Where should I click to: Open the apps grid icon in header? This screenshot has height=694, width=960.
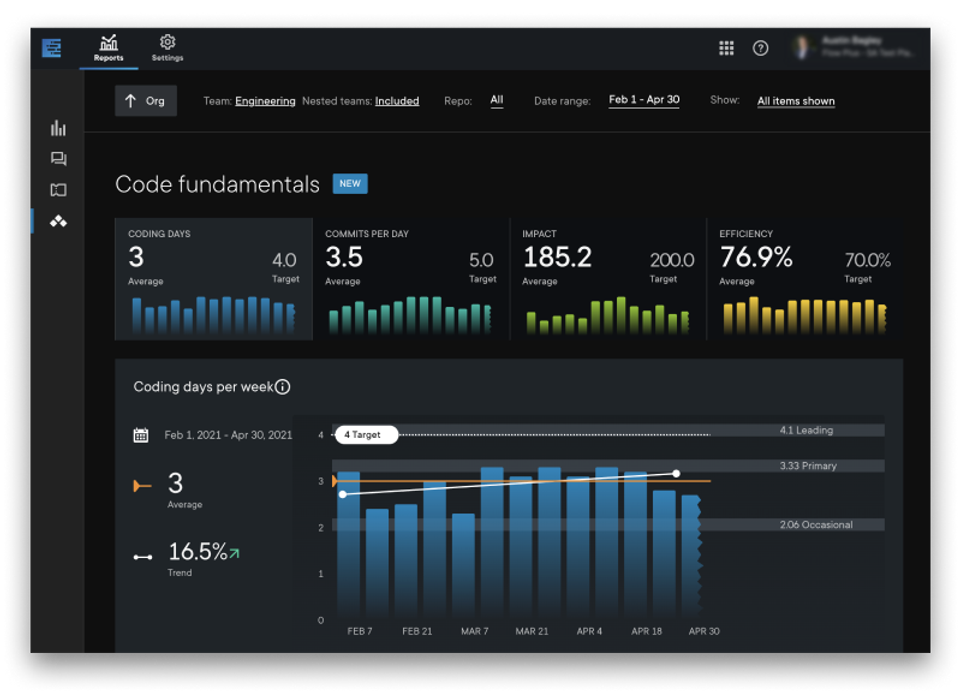point(727,48)
